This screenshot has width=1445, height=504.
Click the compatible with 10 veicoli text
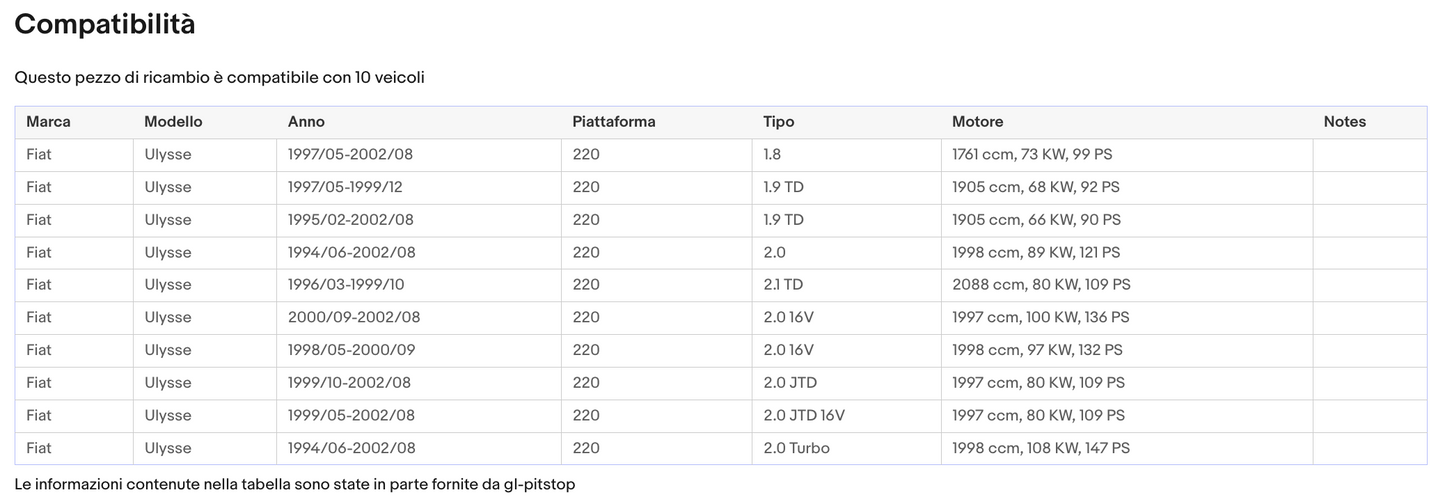click(x=219, y=77)
